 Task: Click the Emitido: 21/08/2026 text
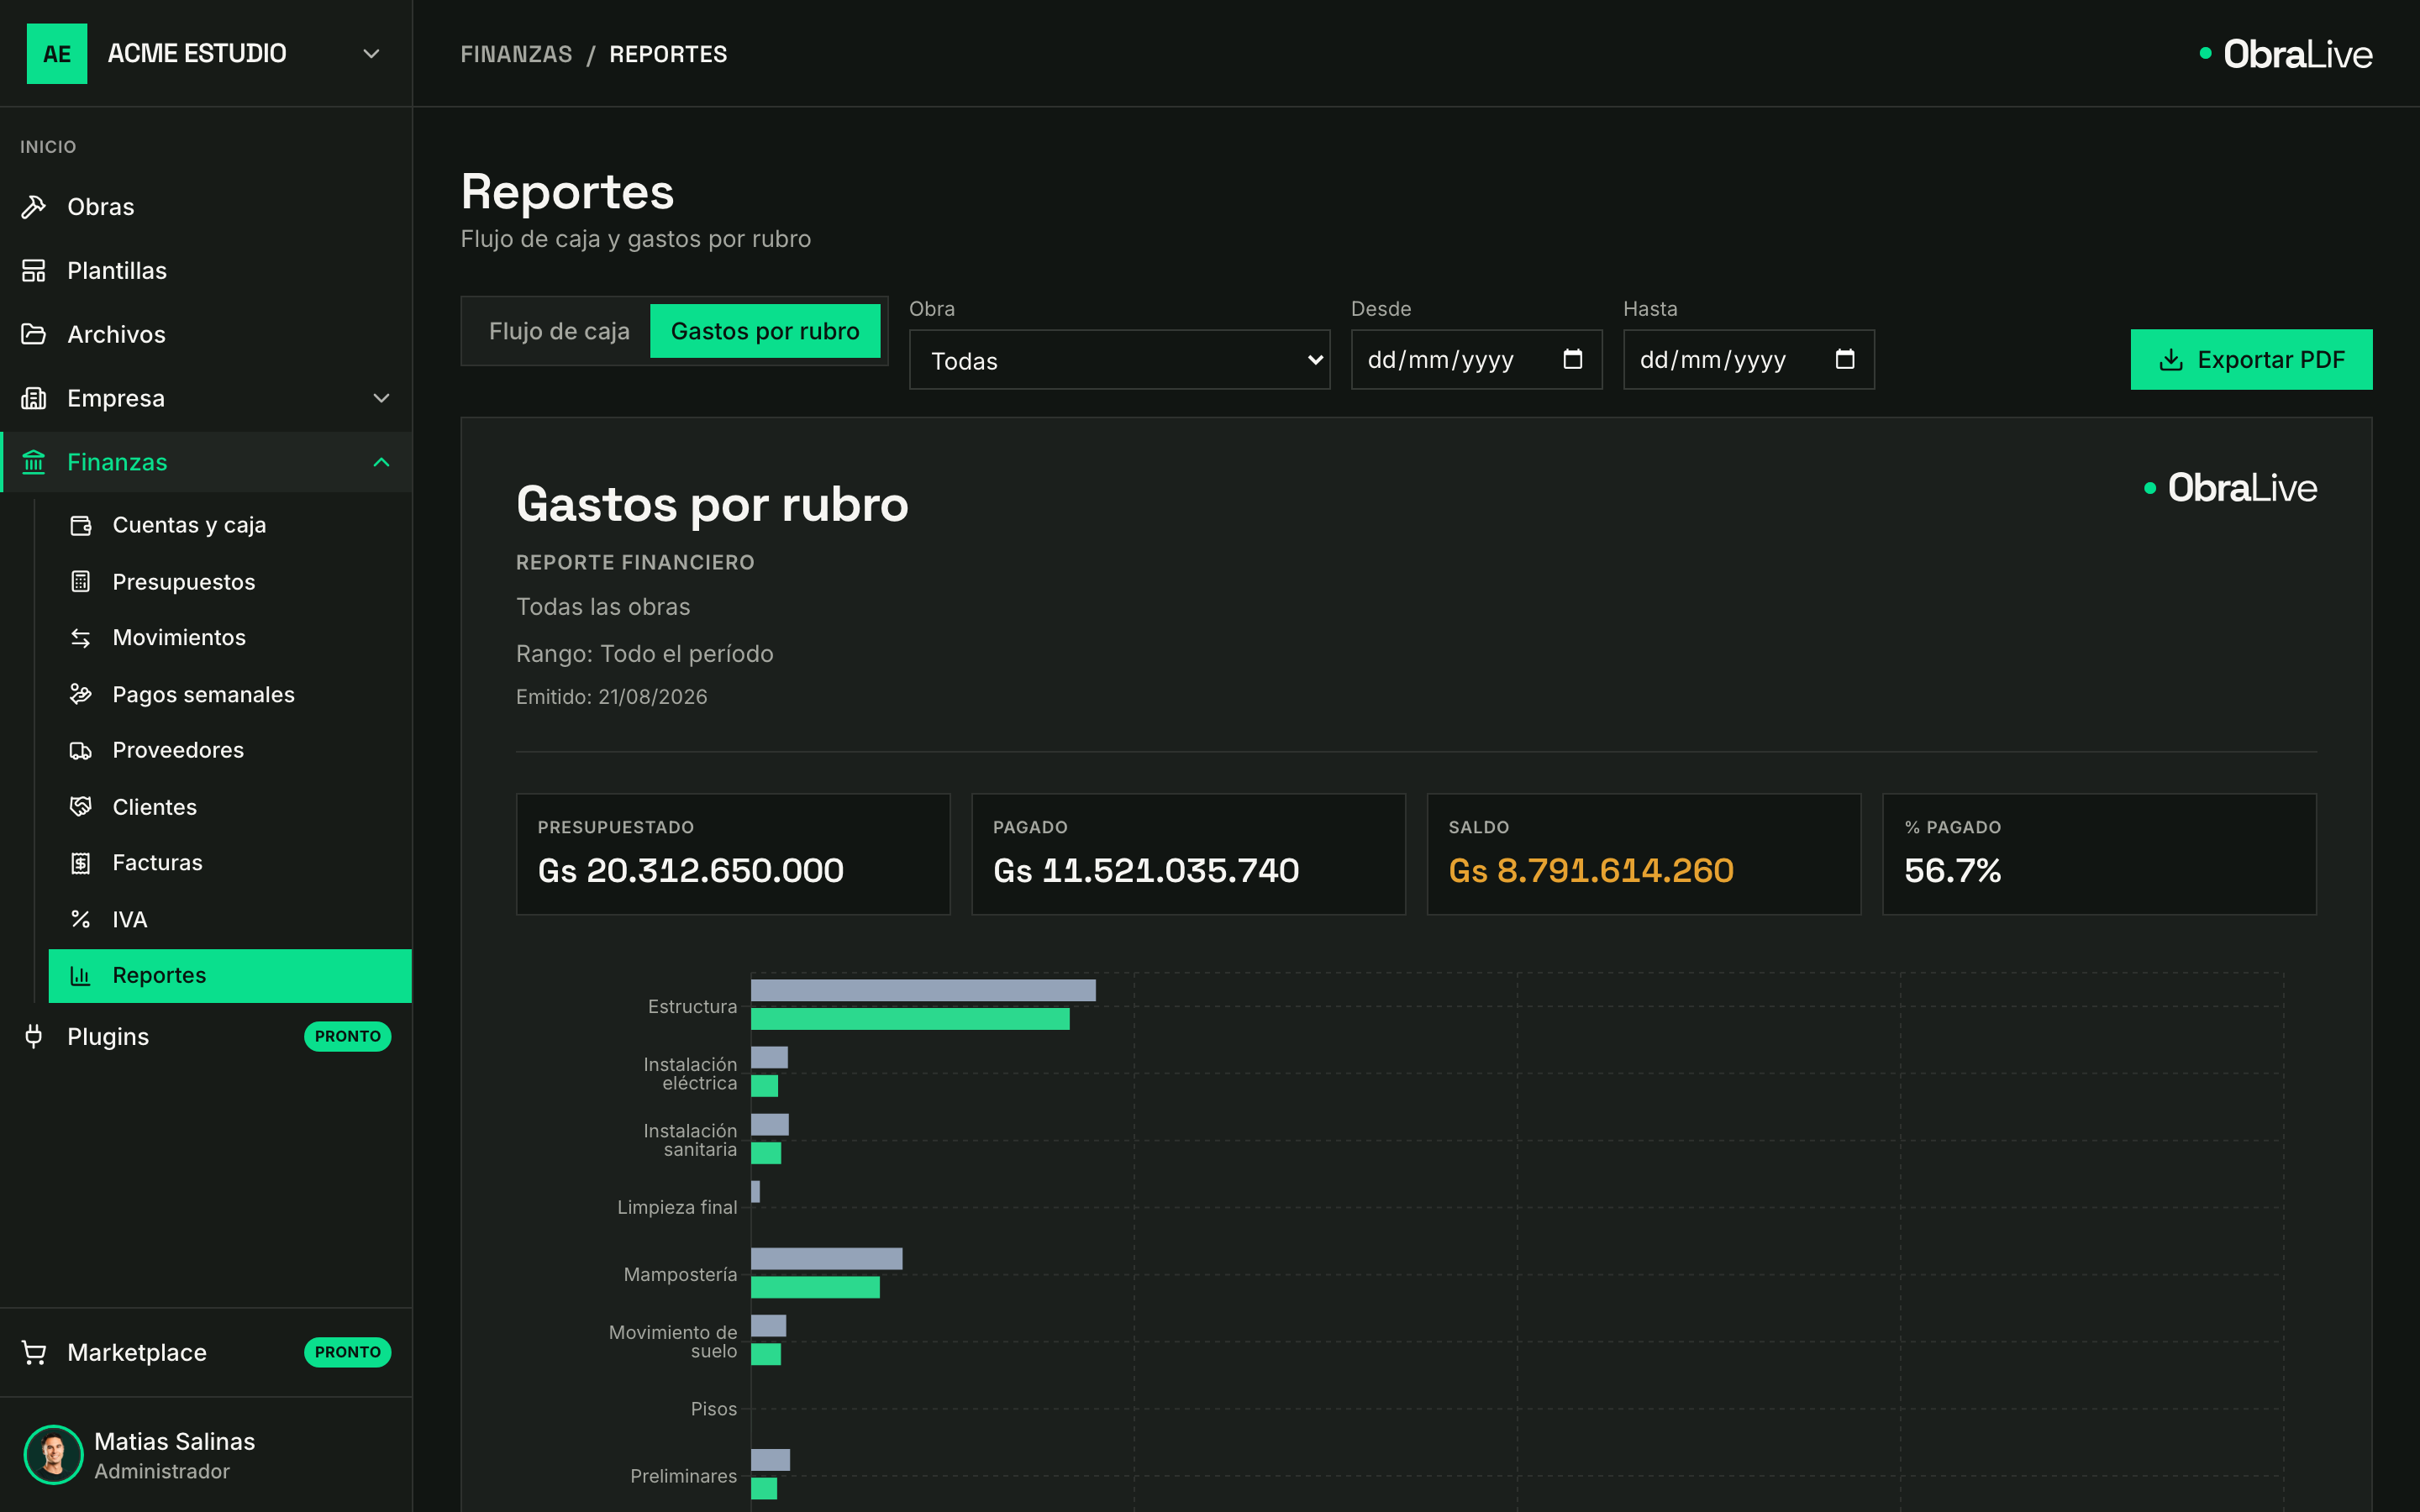611,697
